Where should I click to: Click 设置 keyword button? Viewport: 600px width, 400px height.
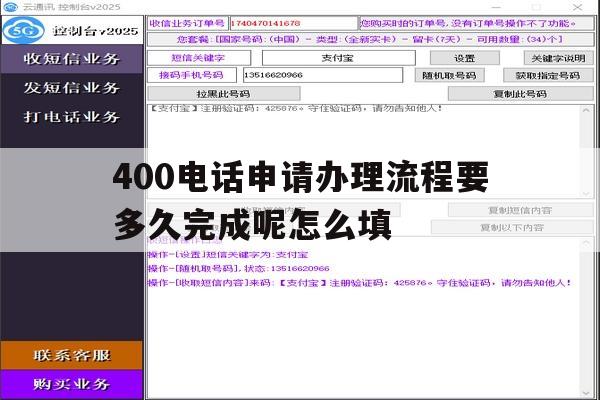(x=465, y=58)
